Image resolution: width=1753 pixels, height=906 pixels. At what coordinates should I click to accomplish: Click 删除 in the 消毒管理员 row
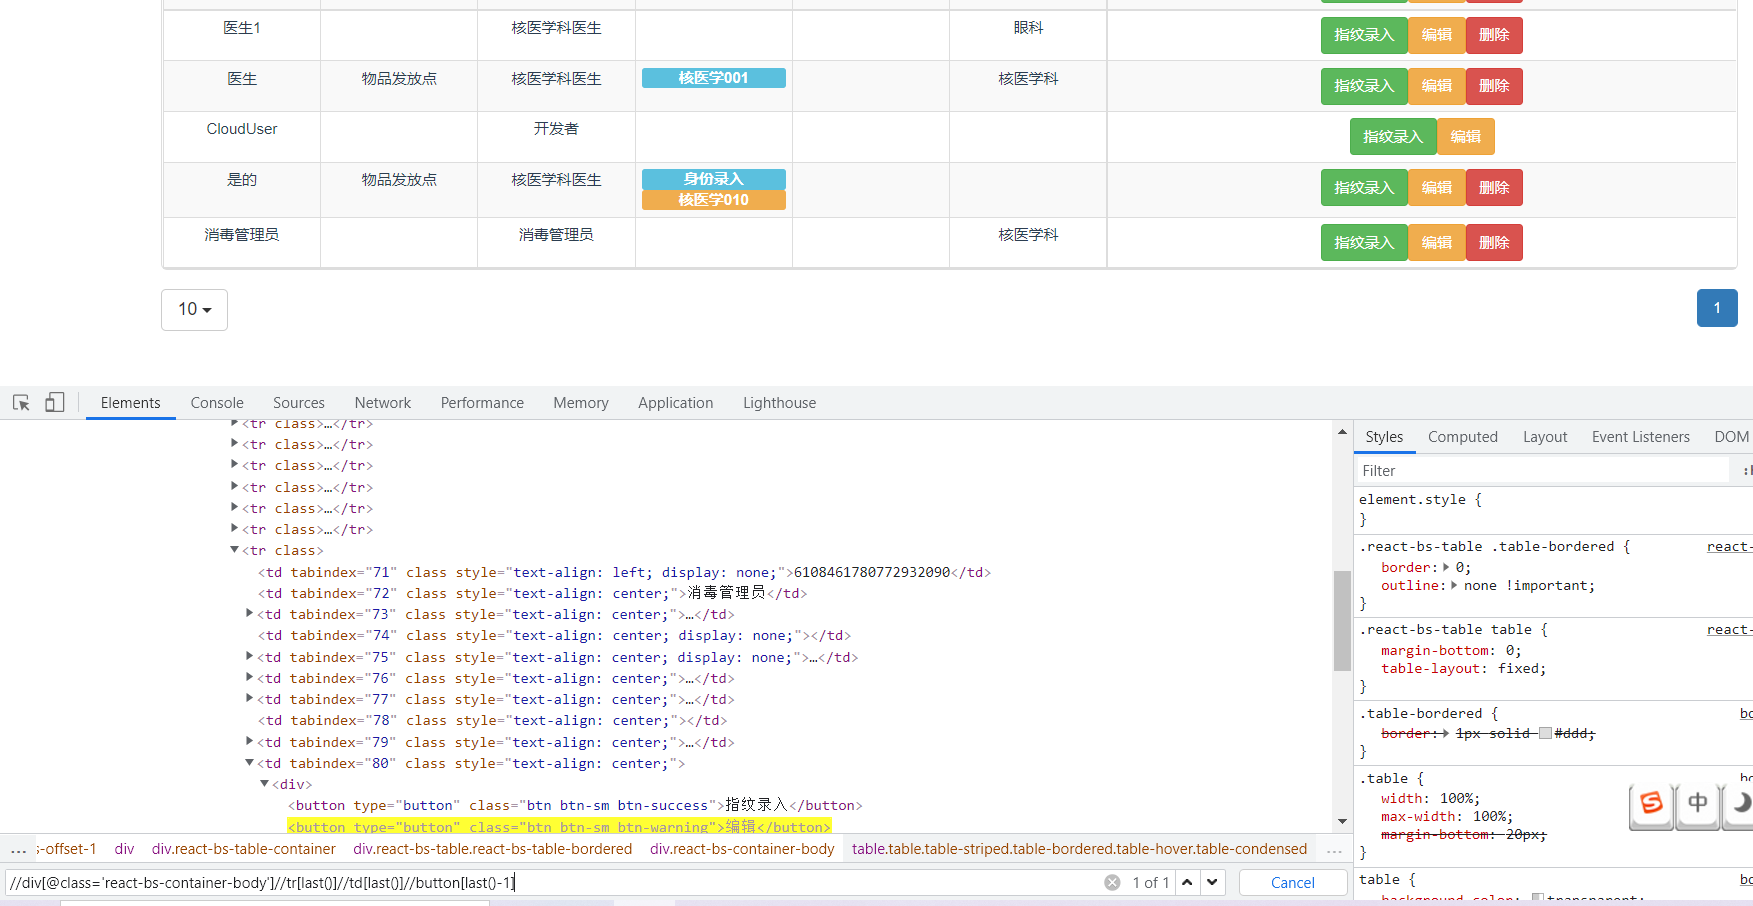[x=1494, y=243]
